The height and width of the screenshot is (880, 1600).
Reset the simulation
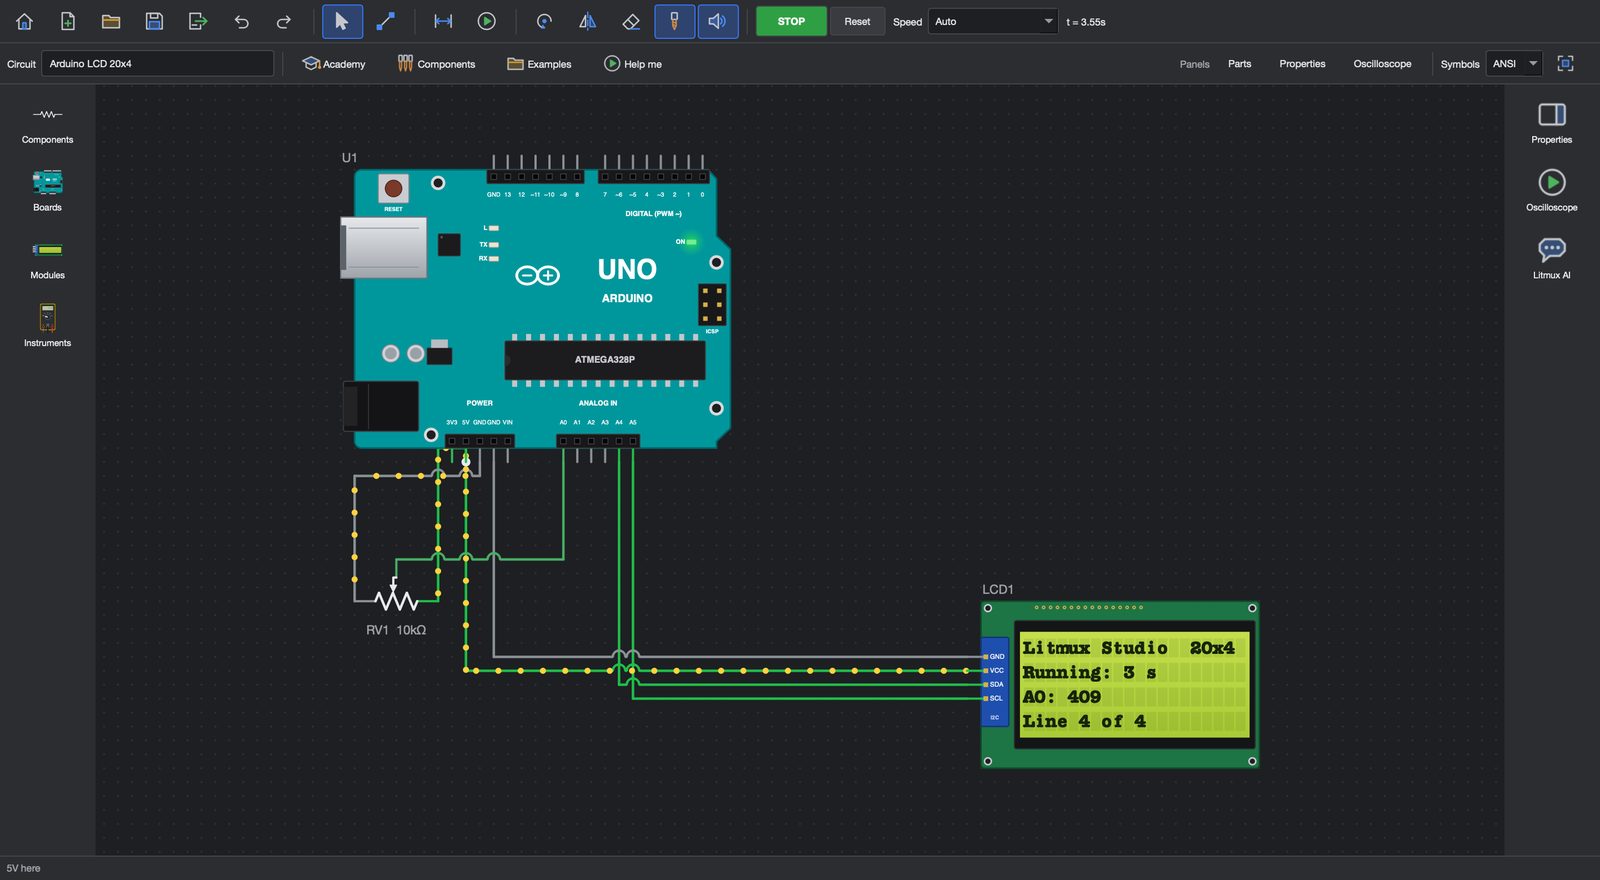point(857,21)
